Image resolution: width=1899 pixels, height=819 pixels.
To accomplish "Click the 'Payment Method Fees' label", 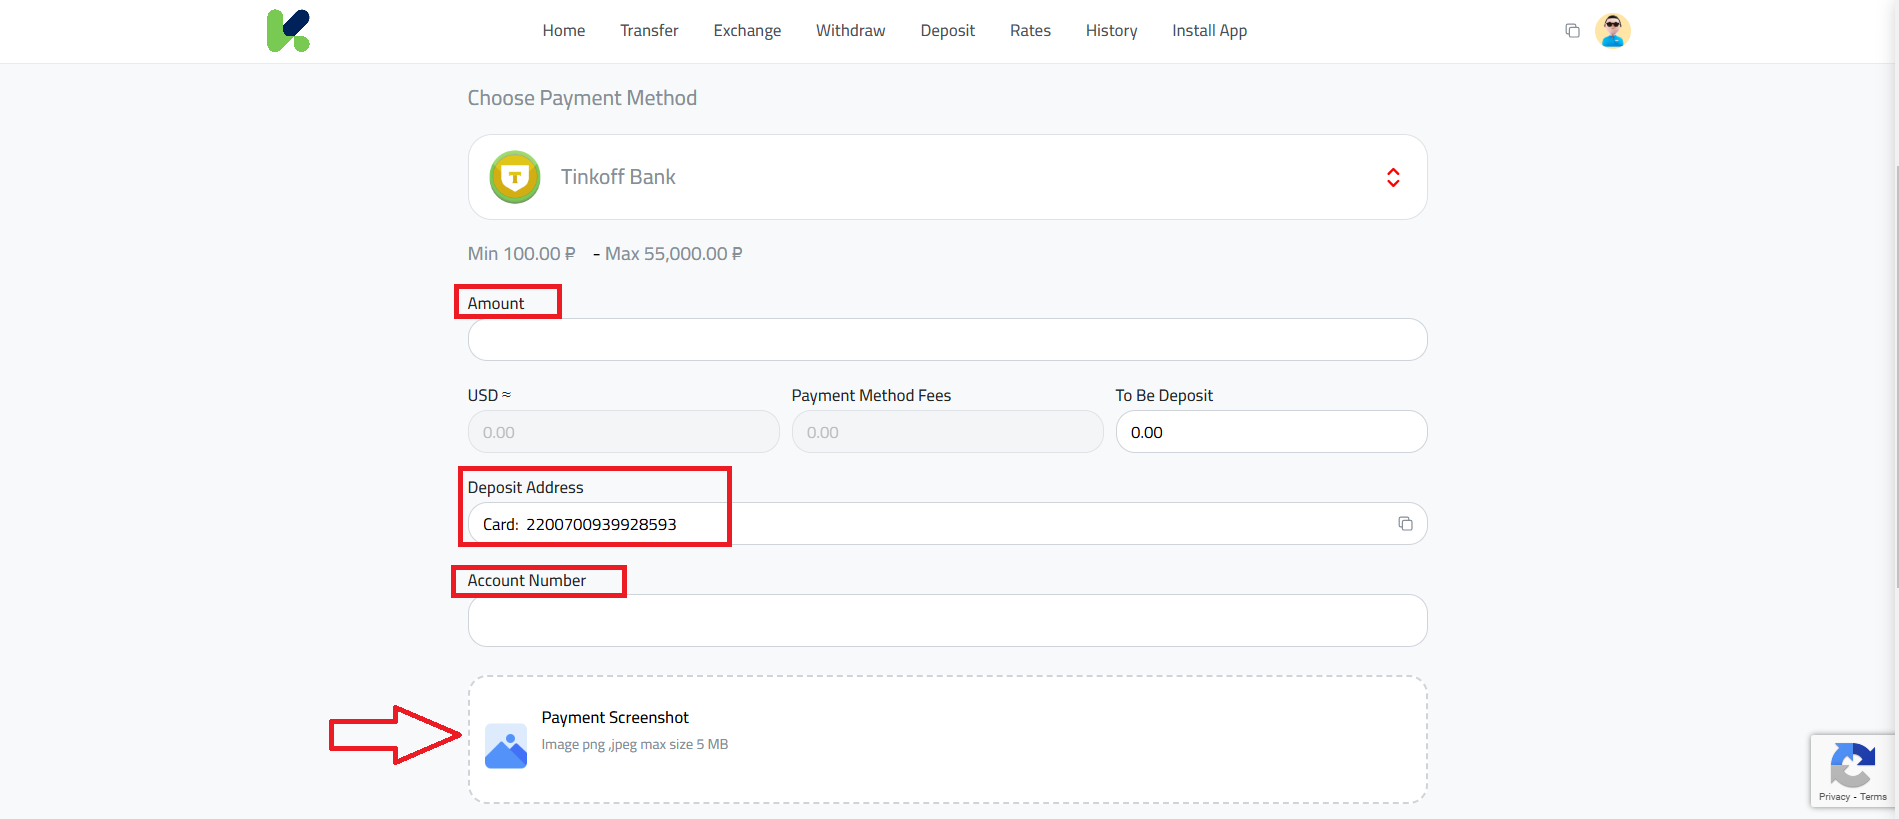I will coord(871,396).
